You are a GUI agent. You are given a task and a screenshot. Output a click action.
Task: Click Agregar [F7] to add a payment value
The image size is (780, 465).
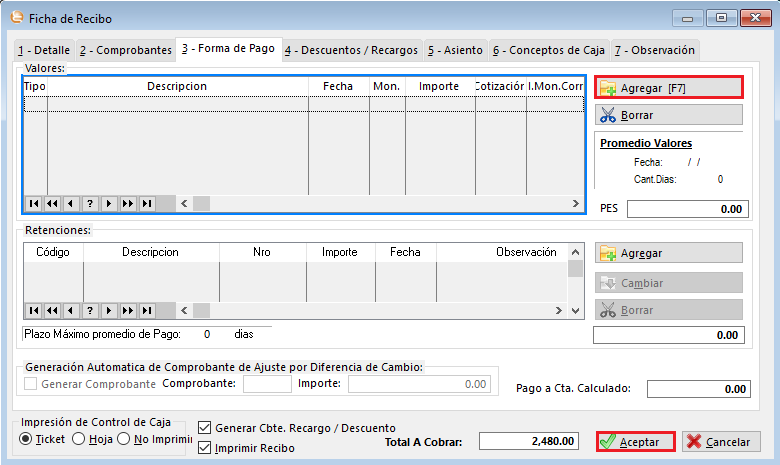pos(668,88)
